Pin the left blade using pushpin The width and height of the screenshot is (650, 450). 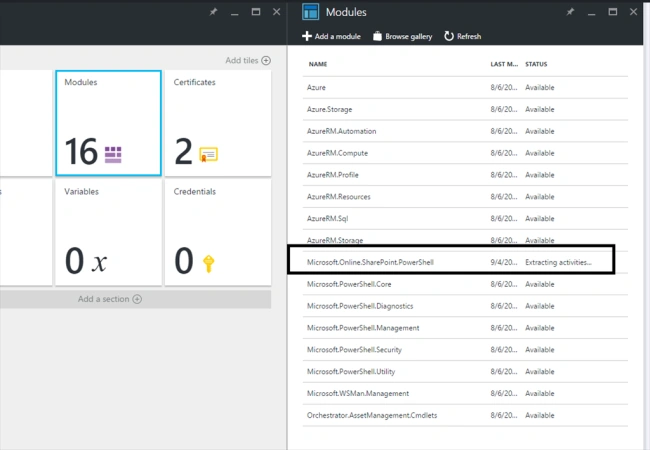[x=213, y=12]
